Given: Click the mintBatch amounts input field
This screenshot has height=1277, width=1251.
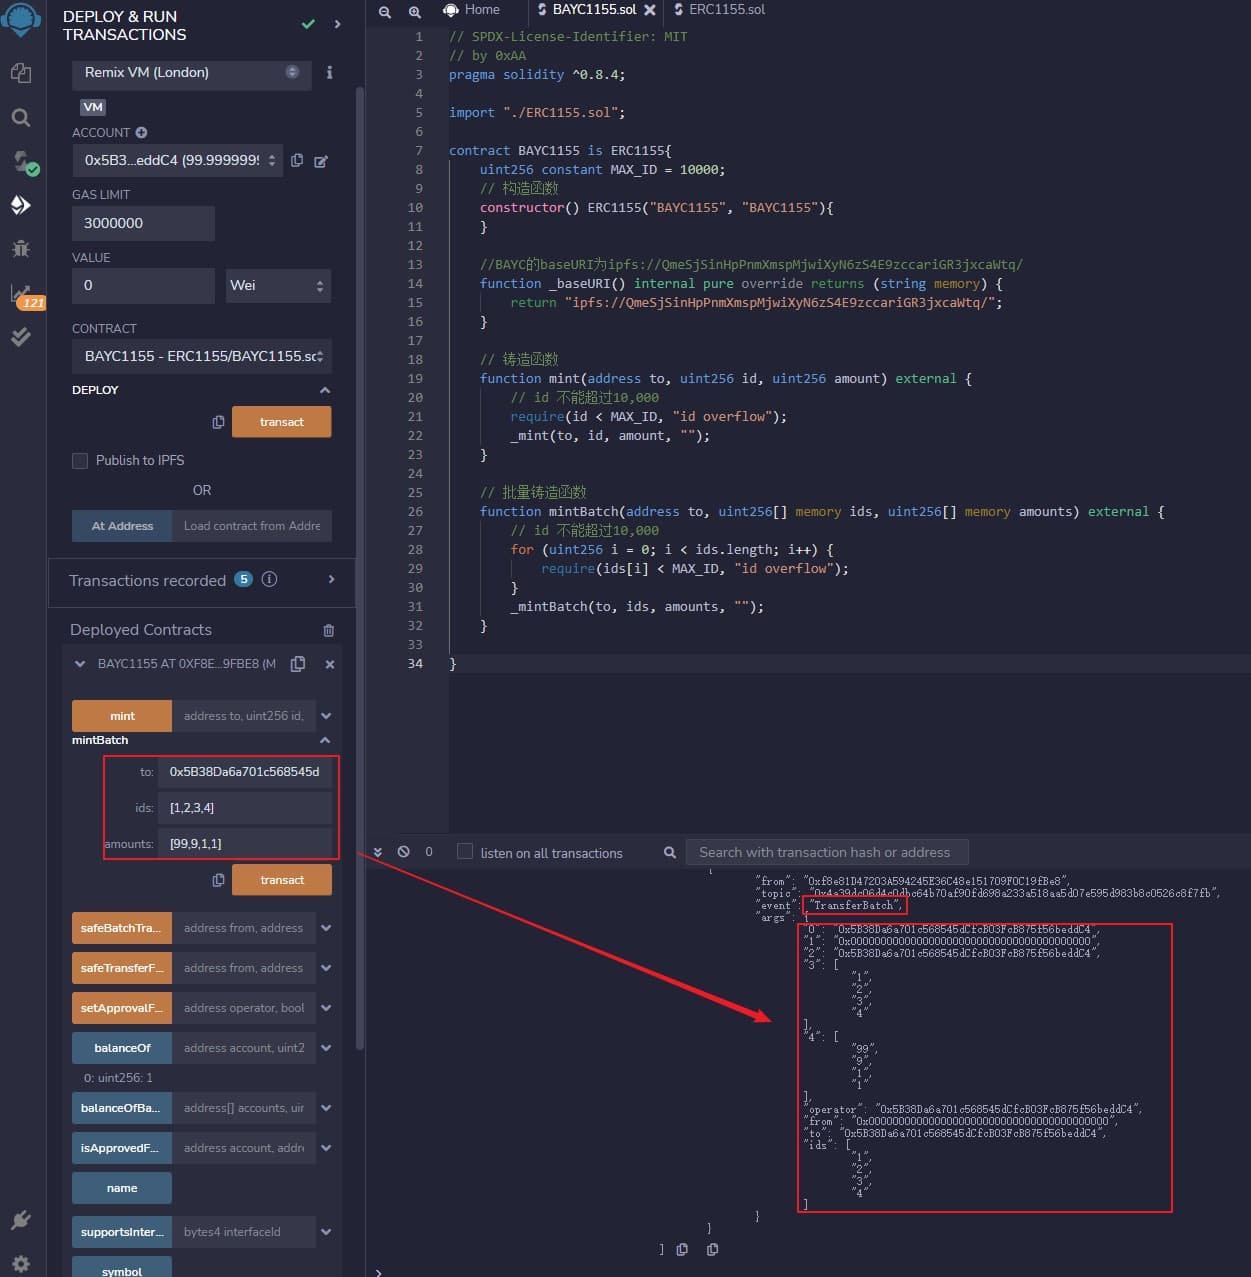Looking at the screenshot, I should click(245, 844).
